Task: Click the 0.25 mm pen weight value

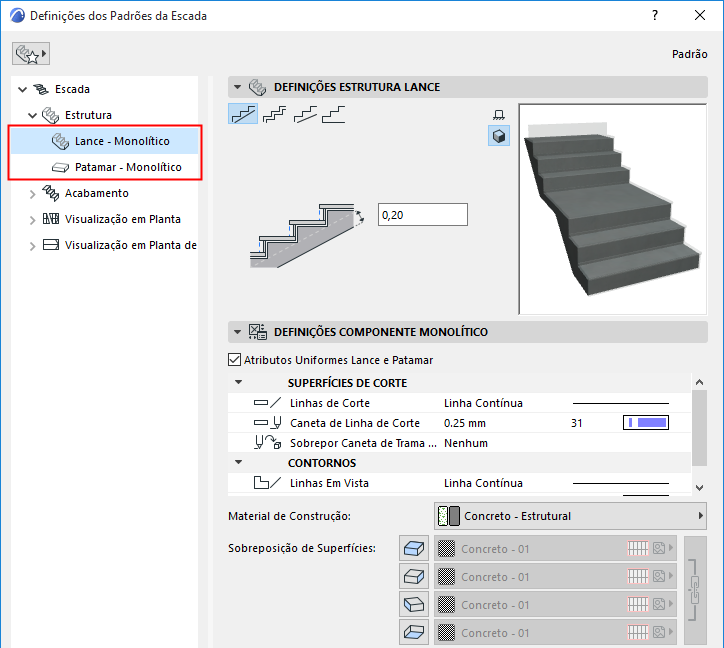Action: pos(465,423)
